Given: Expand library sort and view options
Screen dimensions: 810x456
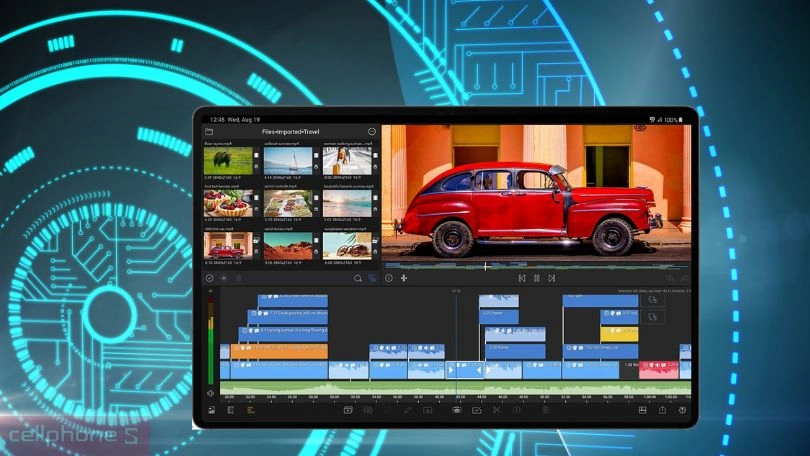Looking at the screenshot, I should (x=372, y=278).
